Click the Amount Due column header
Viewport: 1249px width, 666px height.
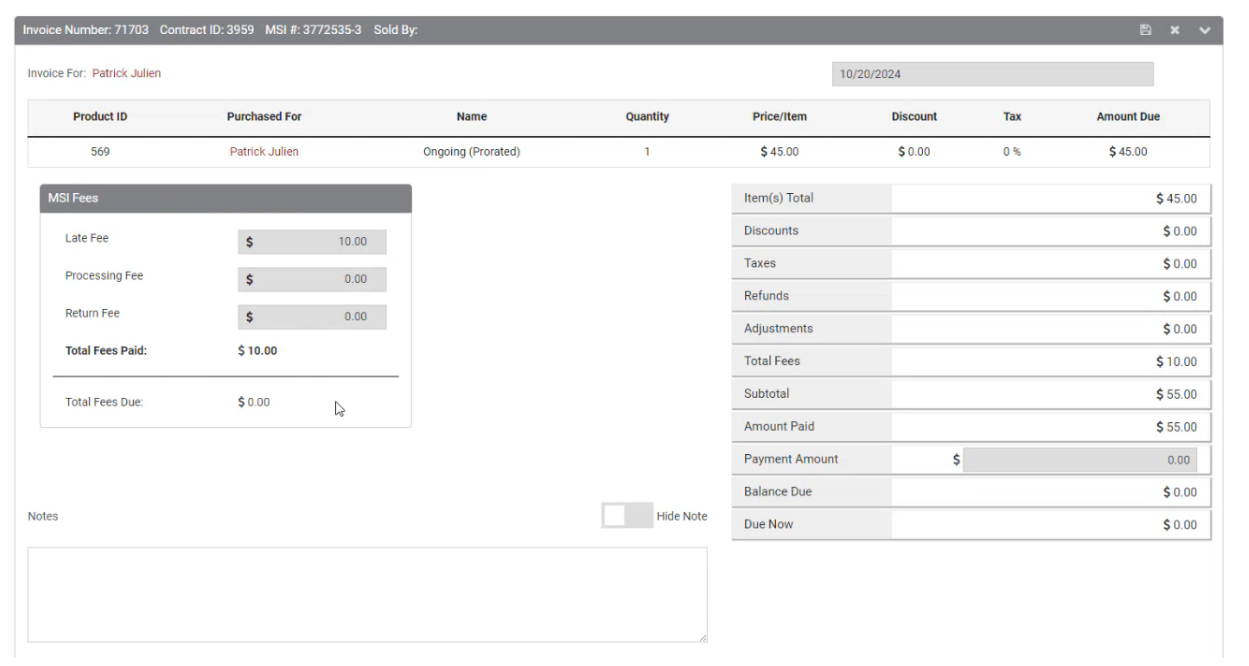1128,117
